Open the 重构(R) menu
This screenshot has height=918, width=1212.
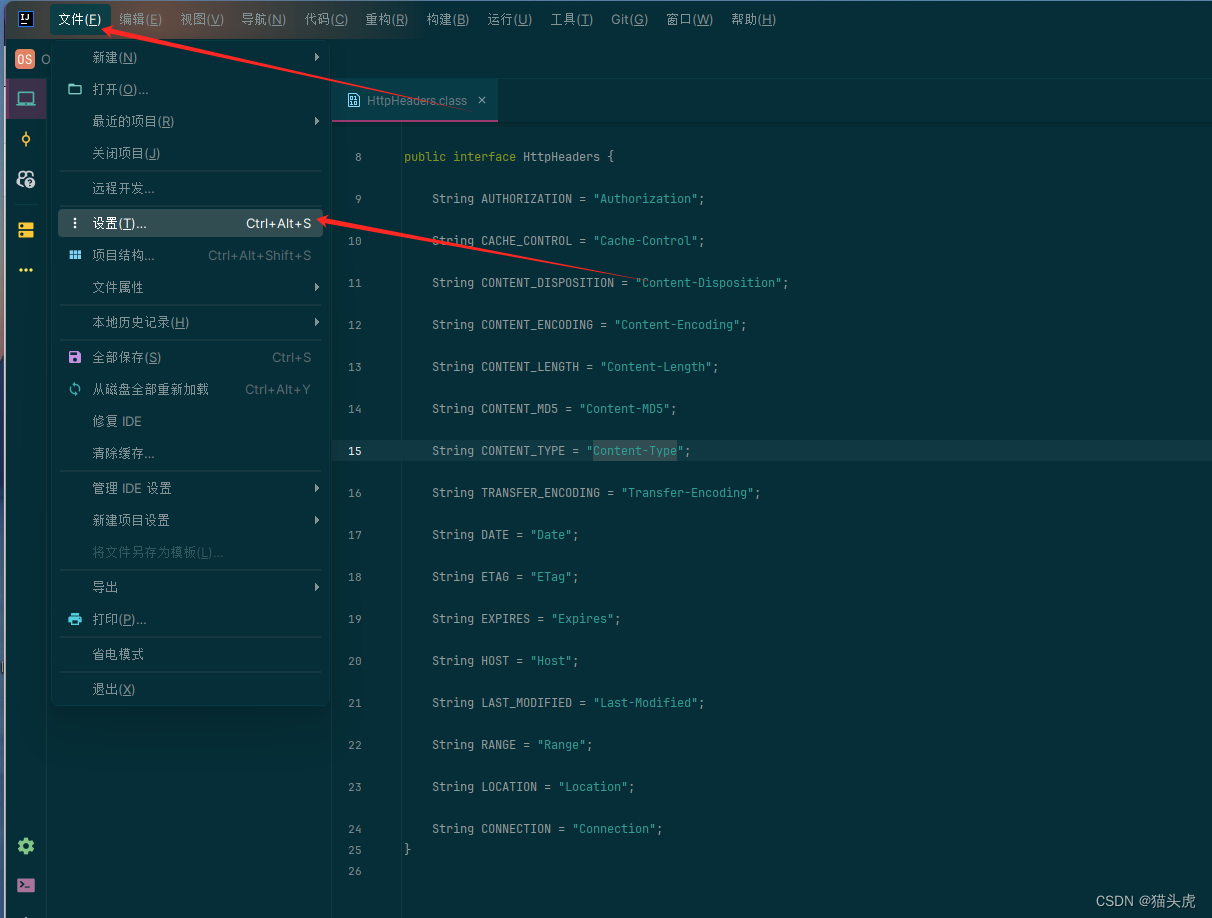386,19
